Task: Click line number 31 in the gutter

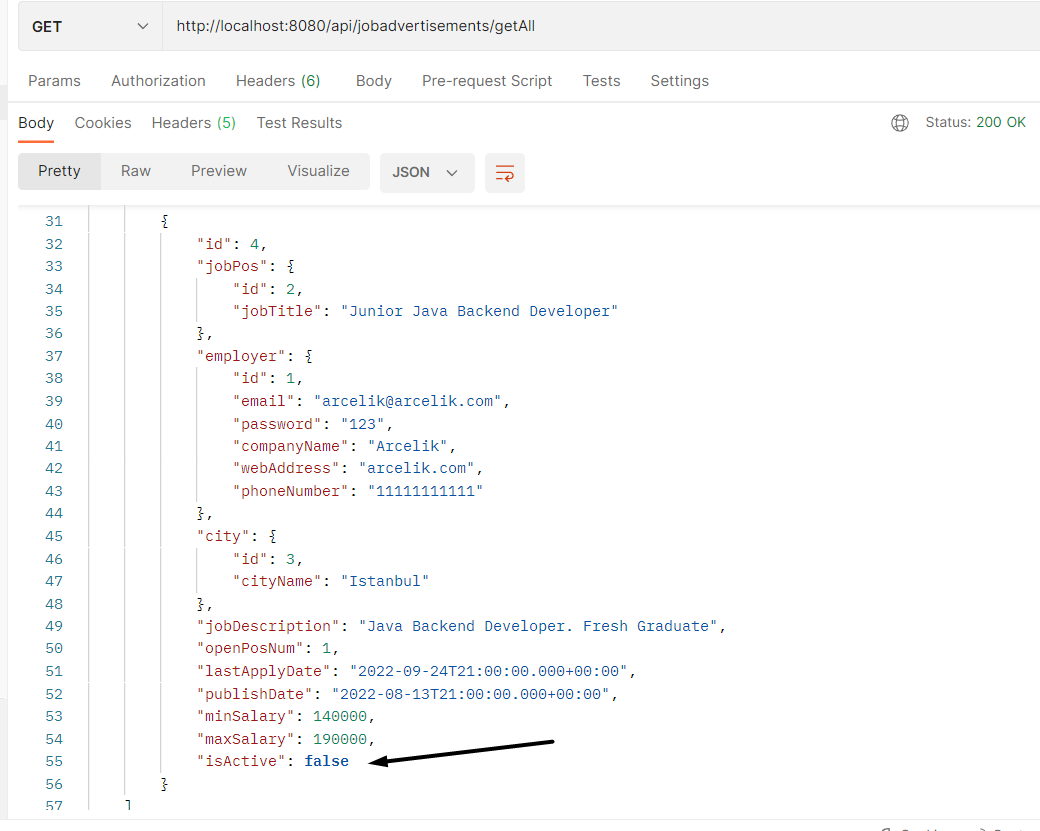Action: pos(54,221)
